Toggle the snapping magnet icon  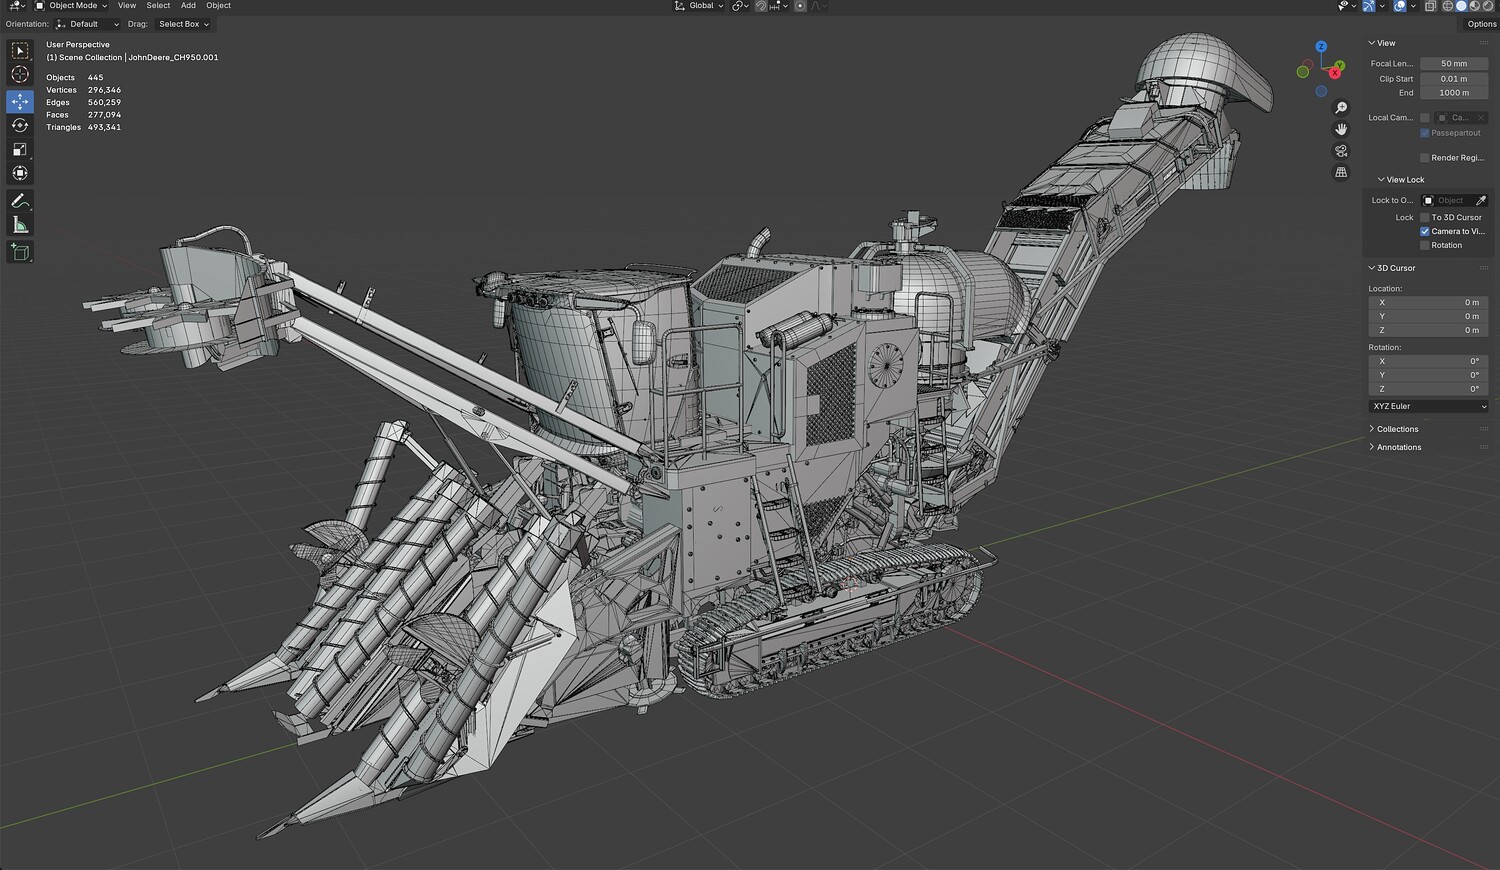[x=762, y=6]
